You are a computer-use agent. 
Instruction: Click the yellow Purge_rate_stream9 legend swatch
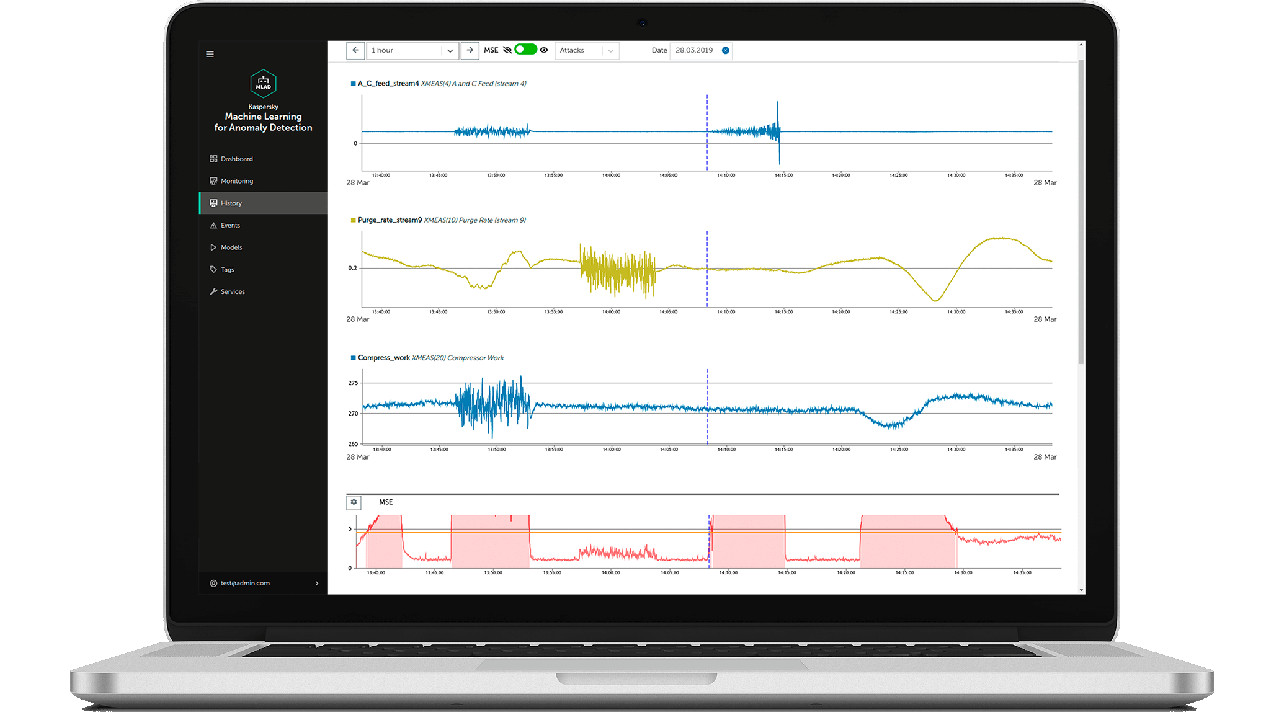click(x=353, y=219)
